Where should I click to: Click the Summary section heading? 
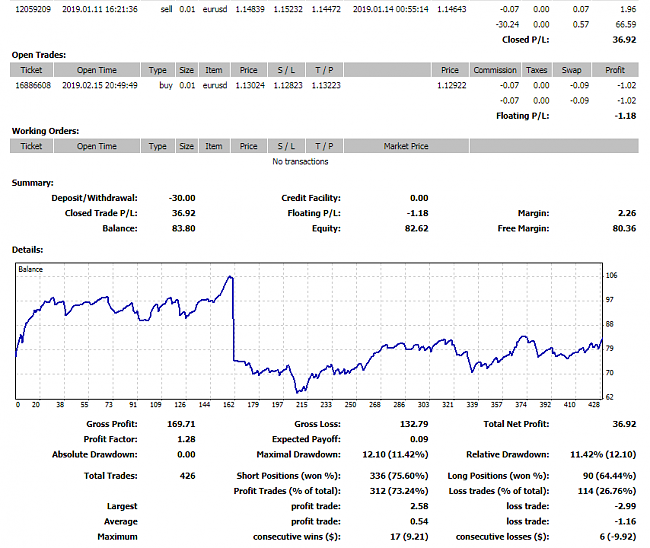coord(32,183)
